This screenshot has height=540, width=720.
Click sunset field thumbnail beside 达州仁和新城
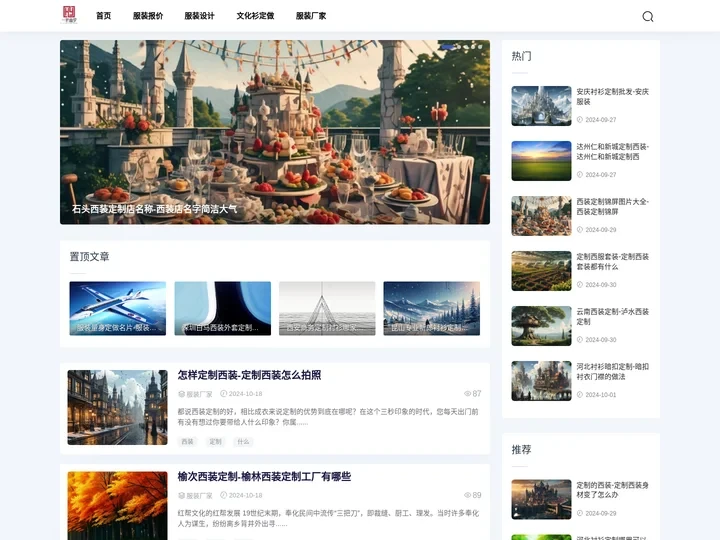point(541,161)
